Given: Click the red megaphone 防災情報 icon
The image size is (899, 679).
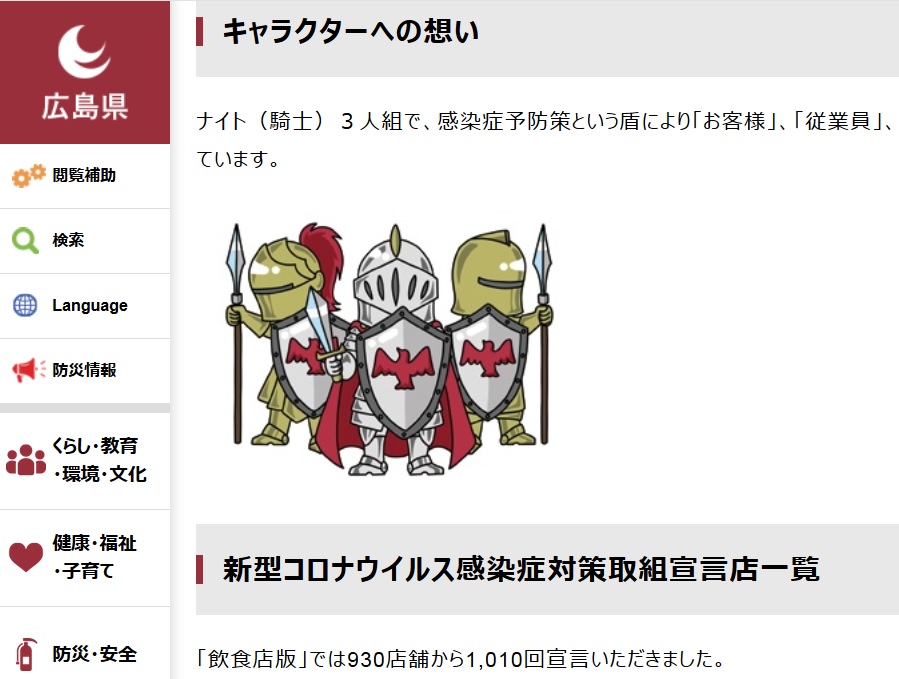Looking at the screenshot, I should (29, 370).
